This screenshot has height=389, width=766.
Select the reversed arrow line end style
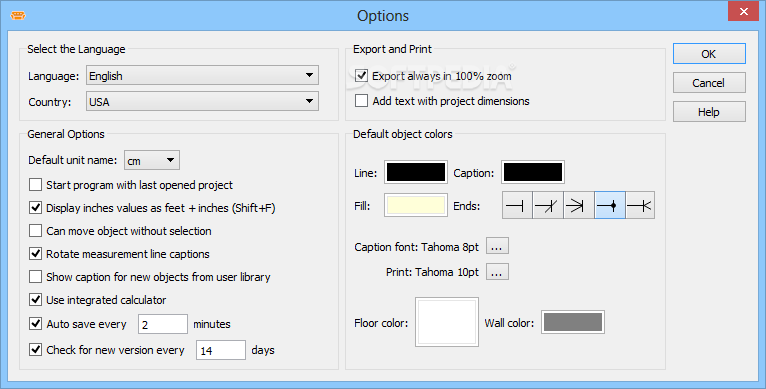(640, 206)
